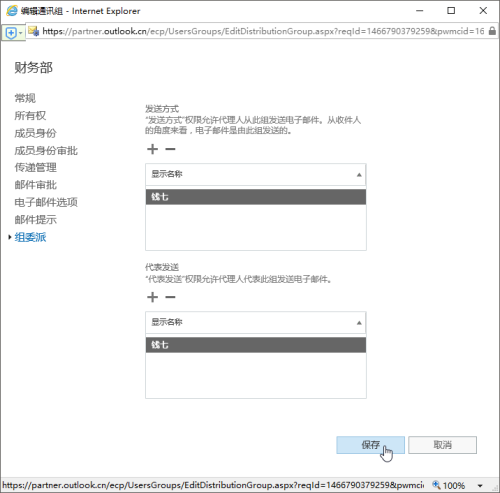The width and height of the screenshot is (500, 493).
Task: Remove selected delegate under 发送方式
Action: point(170,149)
